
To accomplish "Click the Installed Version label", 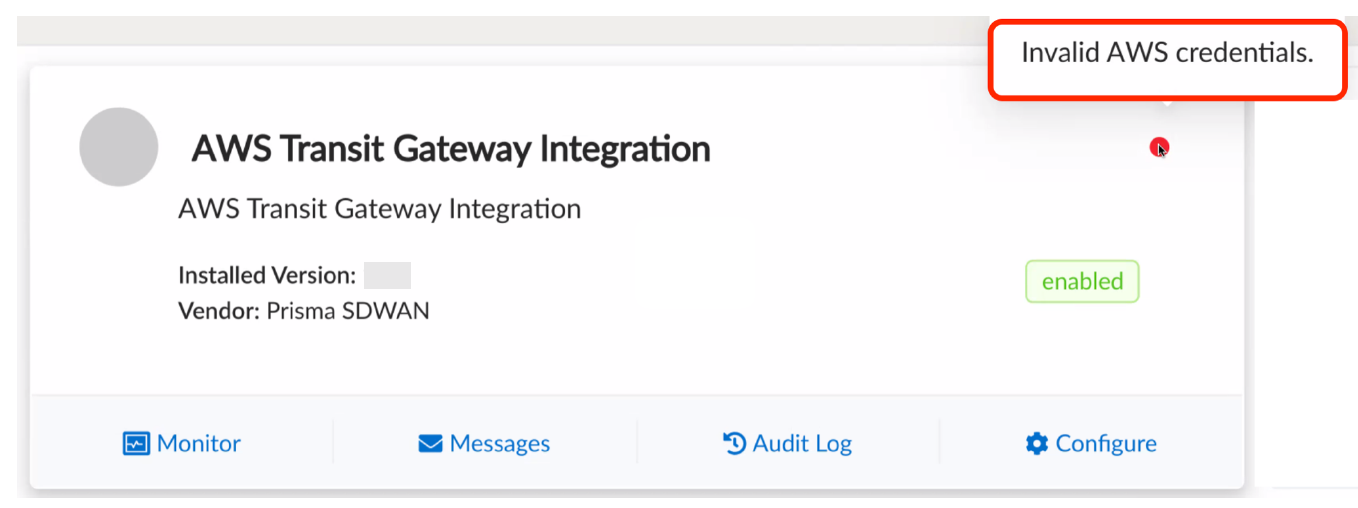I will [x=267, y=275].
